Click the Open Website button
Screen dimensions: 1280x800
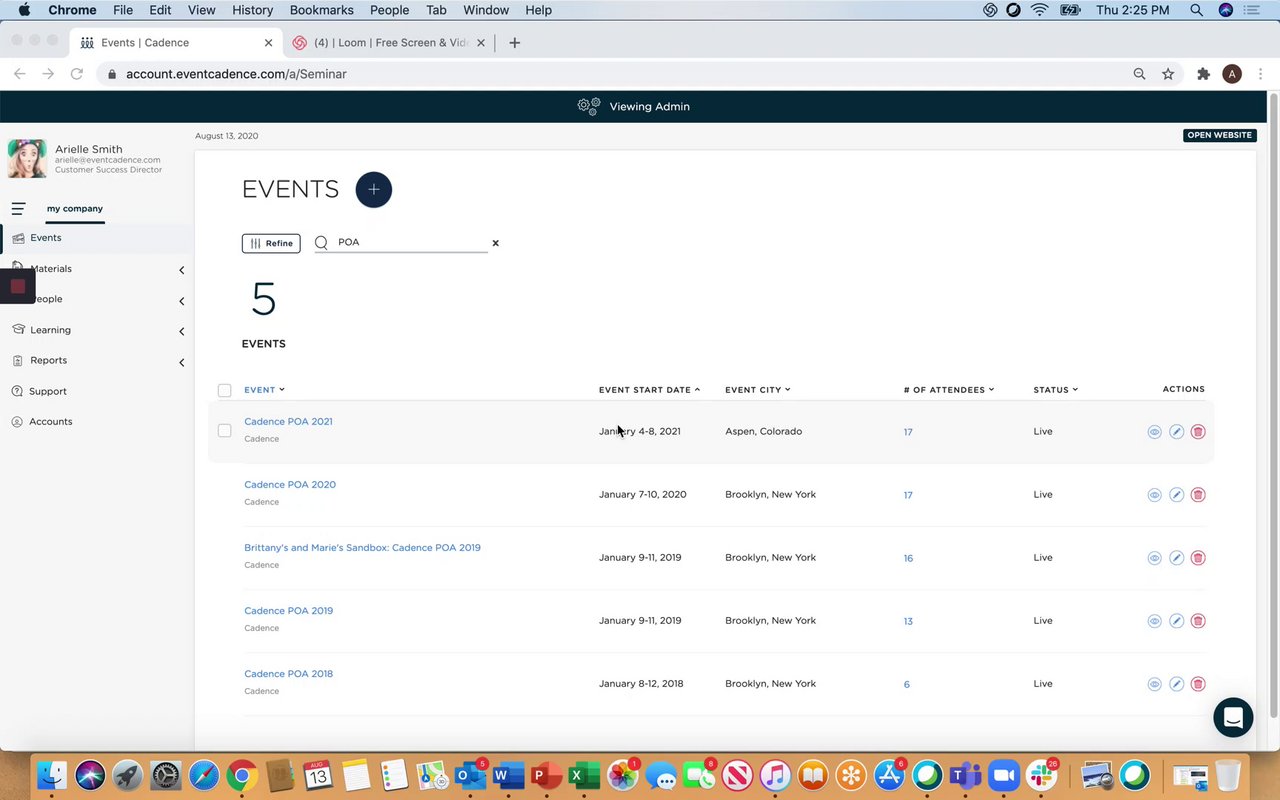(1219, 135)
